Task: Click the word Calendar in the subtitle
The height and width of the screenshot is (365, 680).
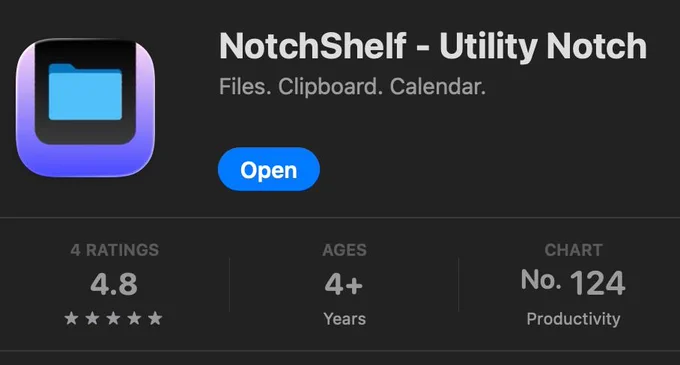Action: tap(438, 86)
